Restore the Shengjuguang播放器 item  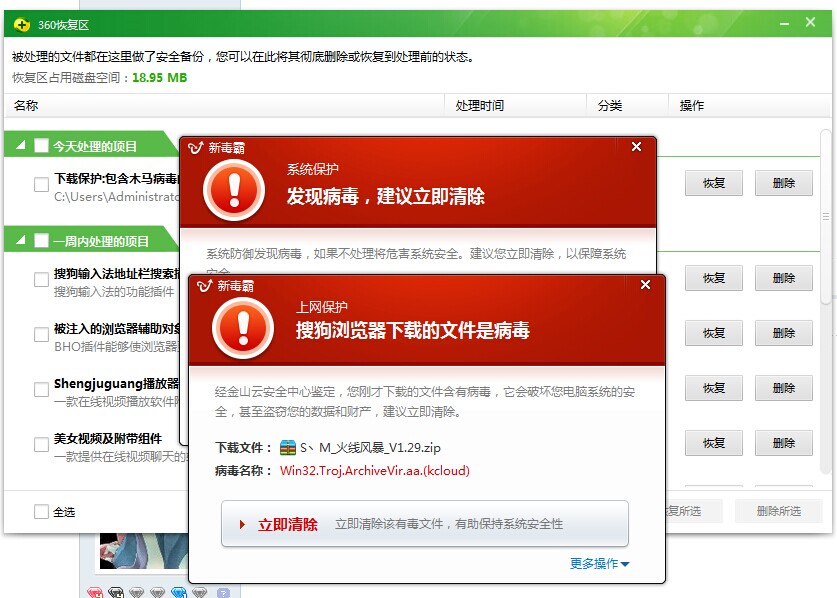714,388
